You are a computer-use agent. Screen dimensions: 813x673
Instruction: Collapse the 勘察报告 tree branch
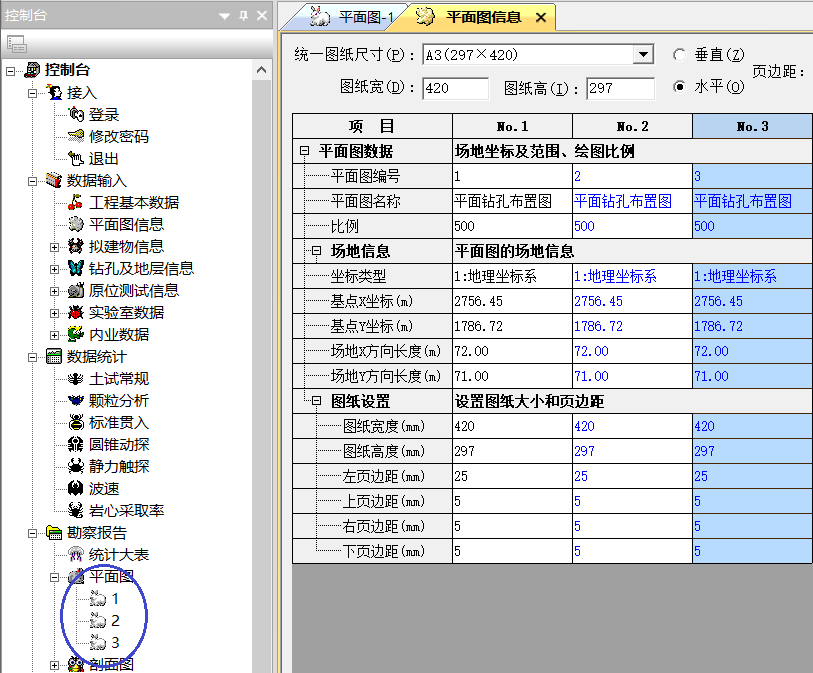(32, 534)
